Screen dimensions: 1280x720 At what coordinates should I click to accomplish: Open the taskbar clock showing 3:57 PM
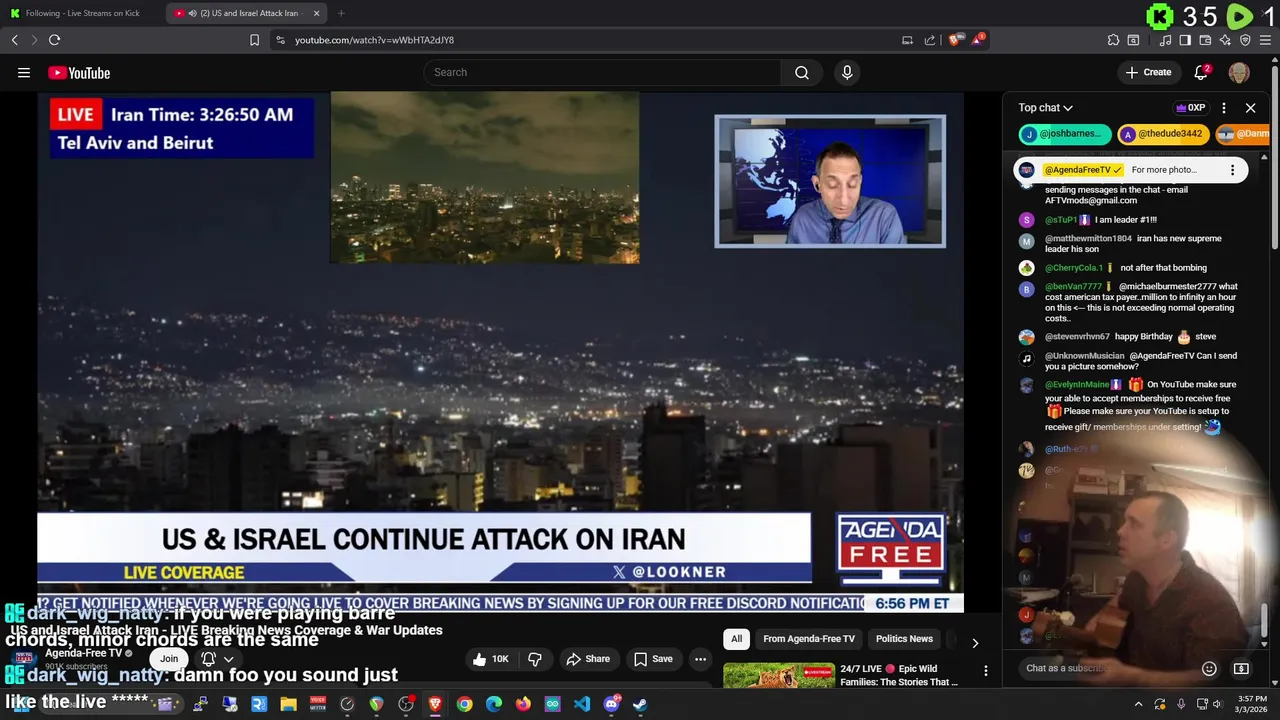pyautogui.click(x=1253, y=704)
